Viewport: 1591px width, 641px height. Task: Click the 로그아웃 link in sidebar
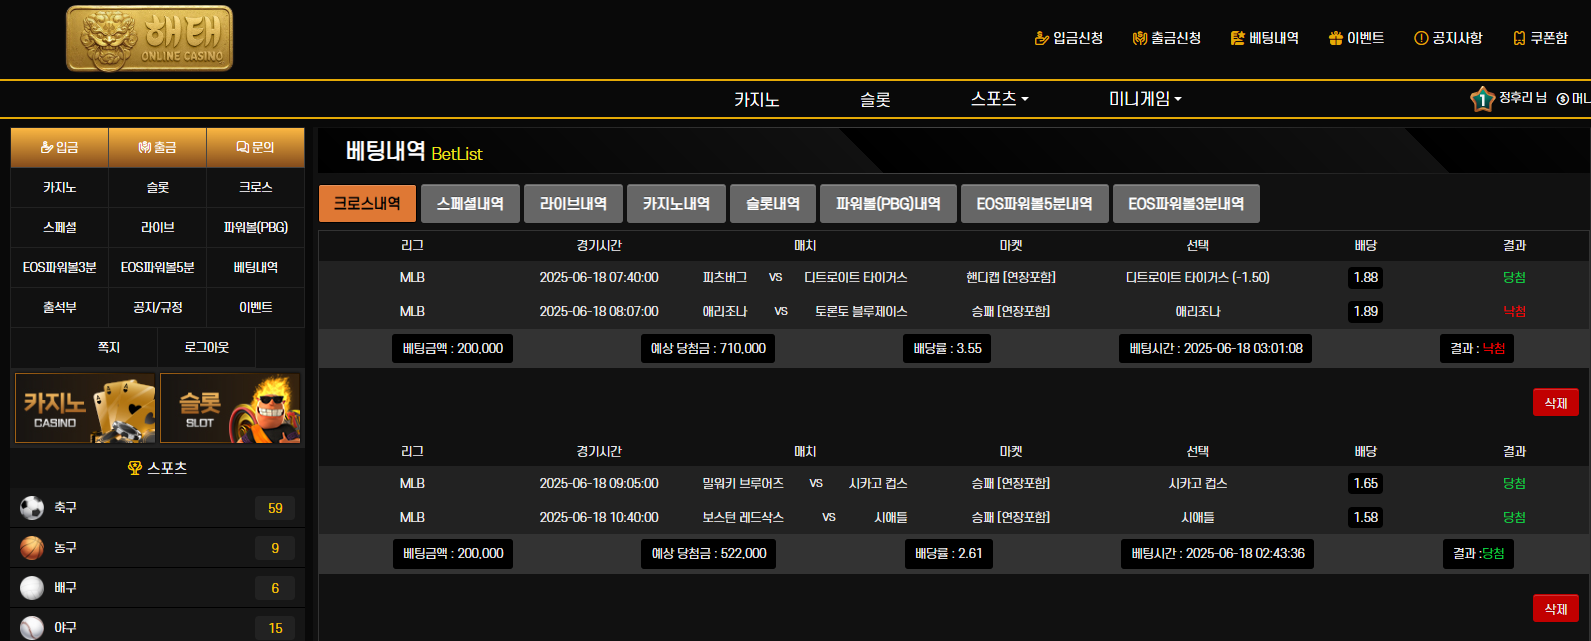pos(206,347)
